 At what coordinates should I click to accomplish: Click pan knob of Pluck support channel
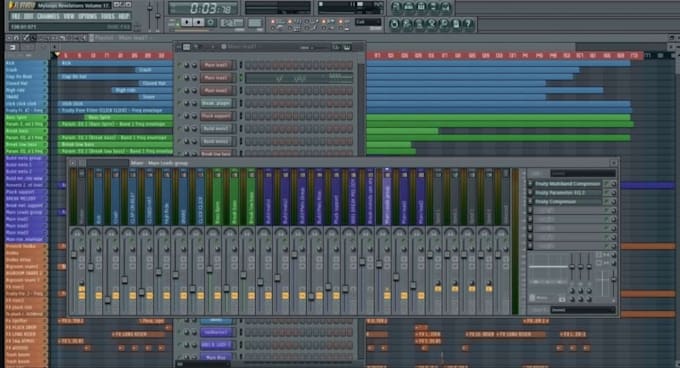pyautogui.click(x=186, y=116)
